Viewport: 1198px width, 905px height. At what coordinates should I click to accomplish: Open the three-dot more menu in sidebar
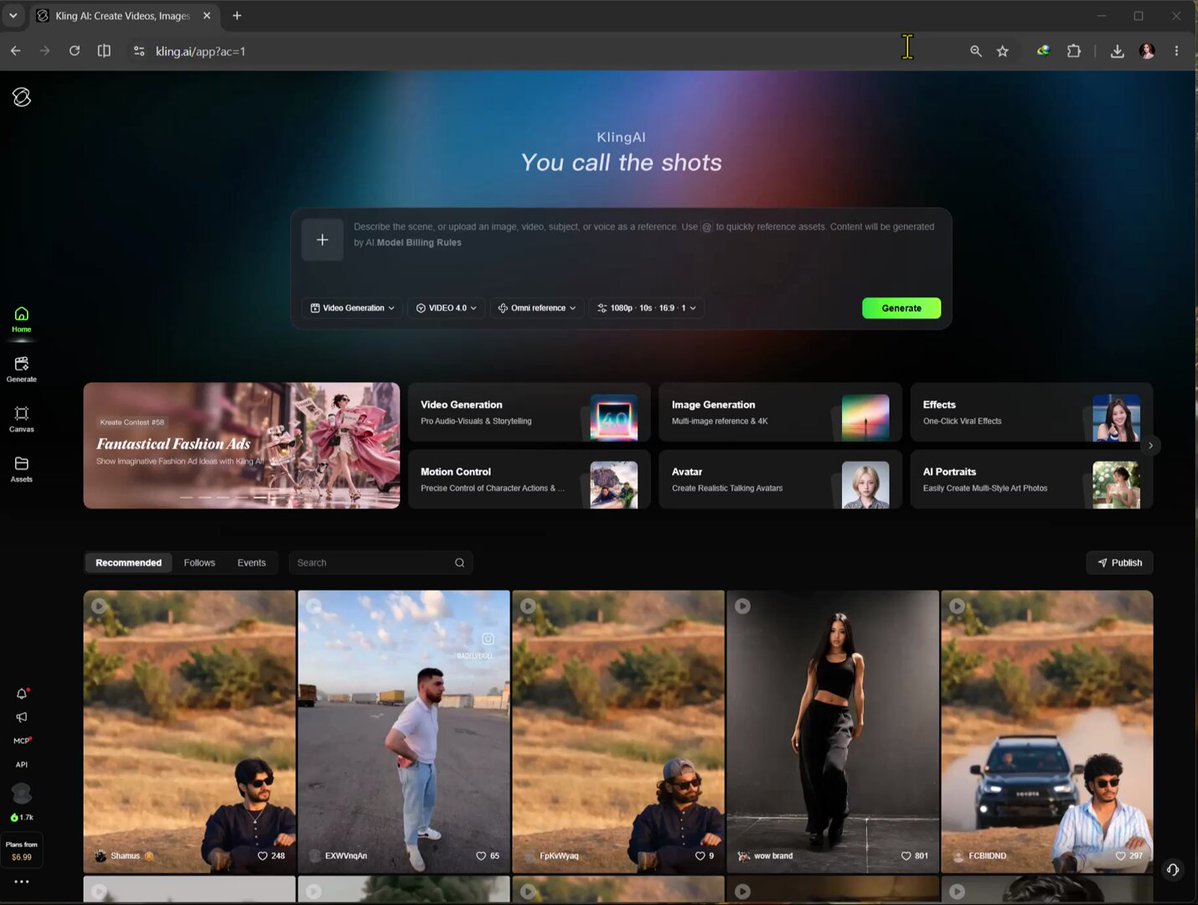point(21,881)
